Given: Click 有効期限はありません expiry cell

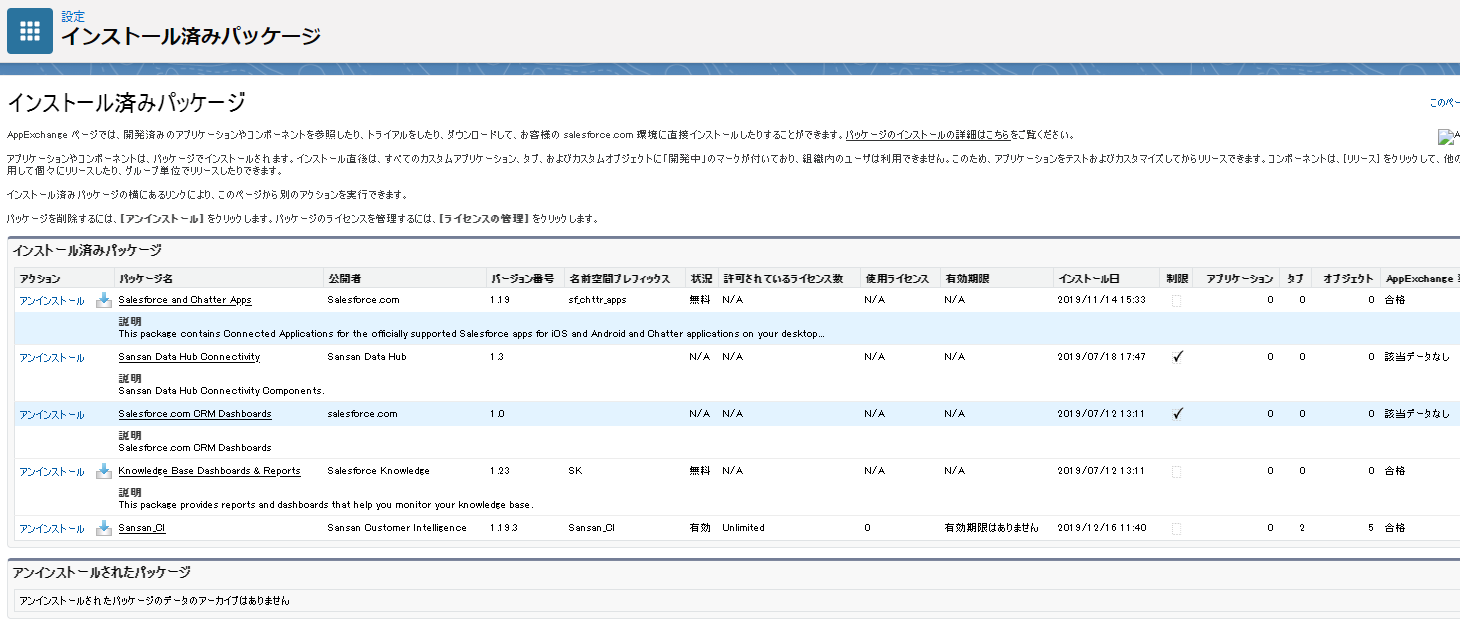Looking at the screenshot, I should 992,528.
